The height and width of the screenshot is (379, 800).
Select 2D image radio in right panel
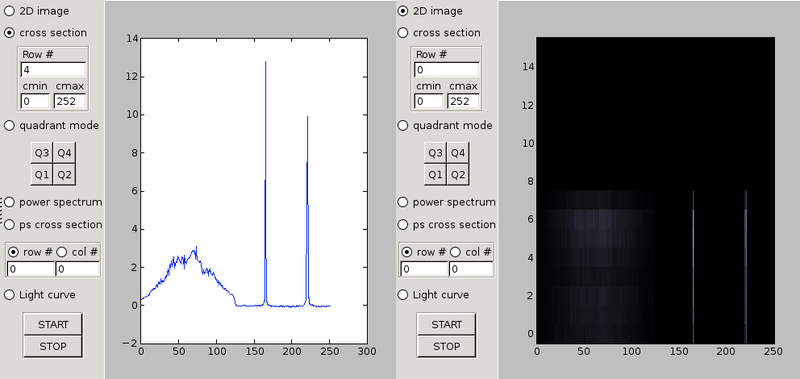coord(403,11)
